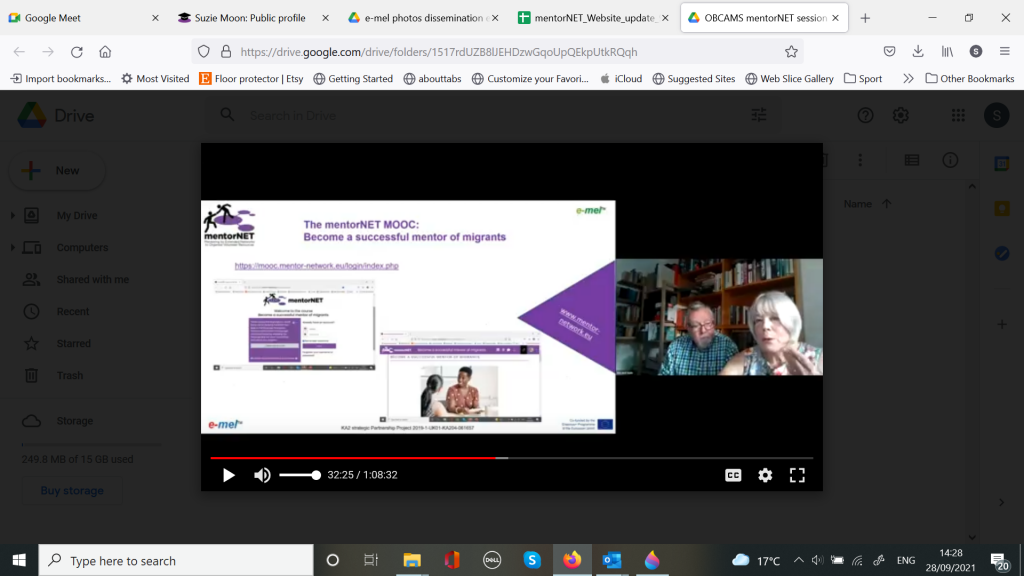Open Outlook from the taskbar
Image resolution: width=1024 pixels, height=576 pixels.
click(611, 560)
